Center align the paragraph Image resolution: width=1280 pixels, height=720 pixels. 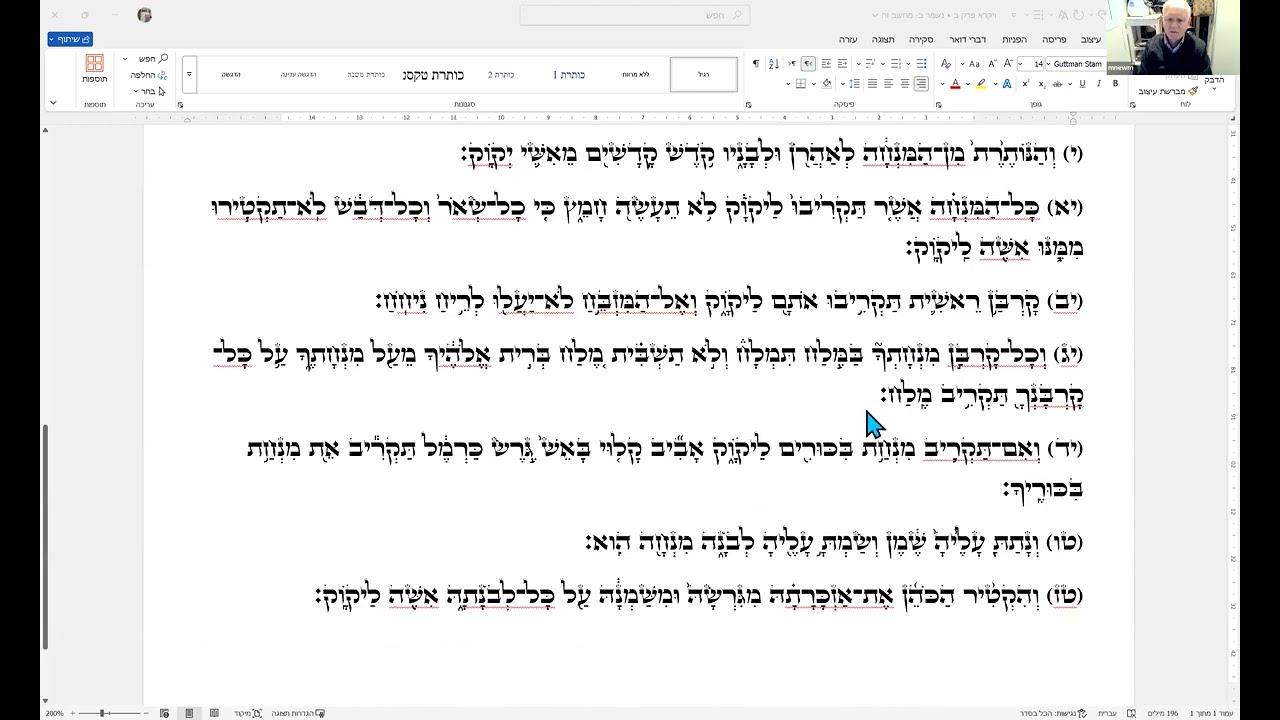tap(905, 84)
